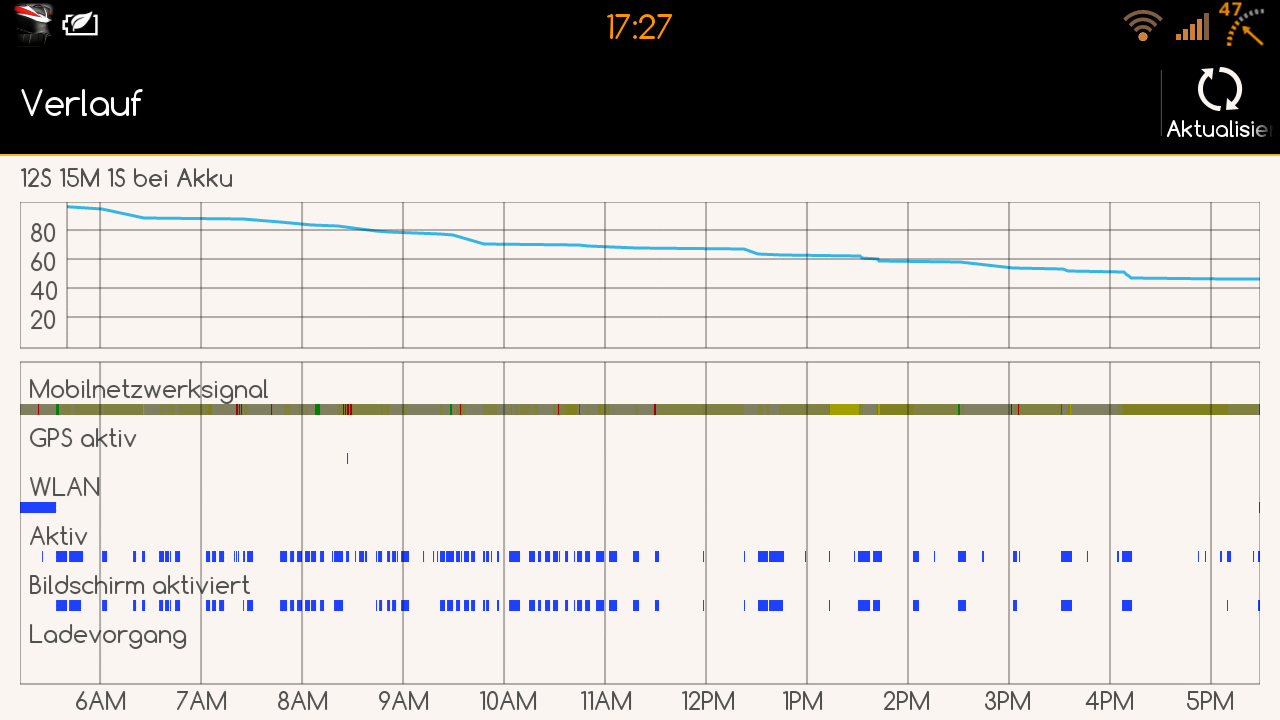Tap the blue WLAN active bar
The image size is (1280, 720).
point(38,508)
